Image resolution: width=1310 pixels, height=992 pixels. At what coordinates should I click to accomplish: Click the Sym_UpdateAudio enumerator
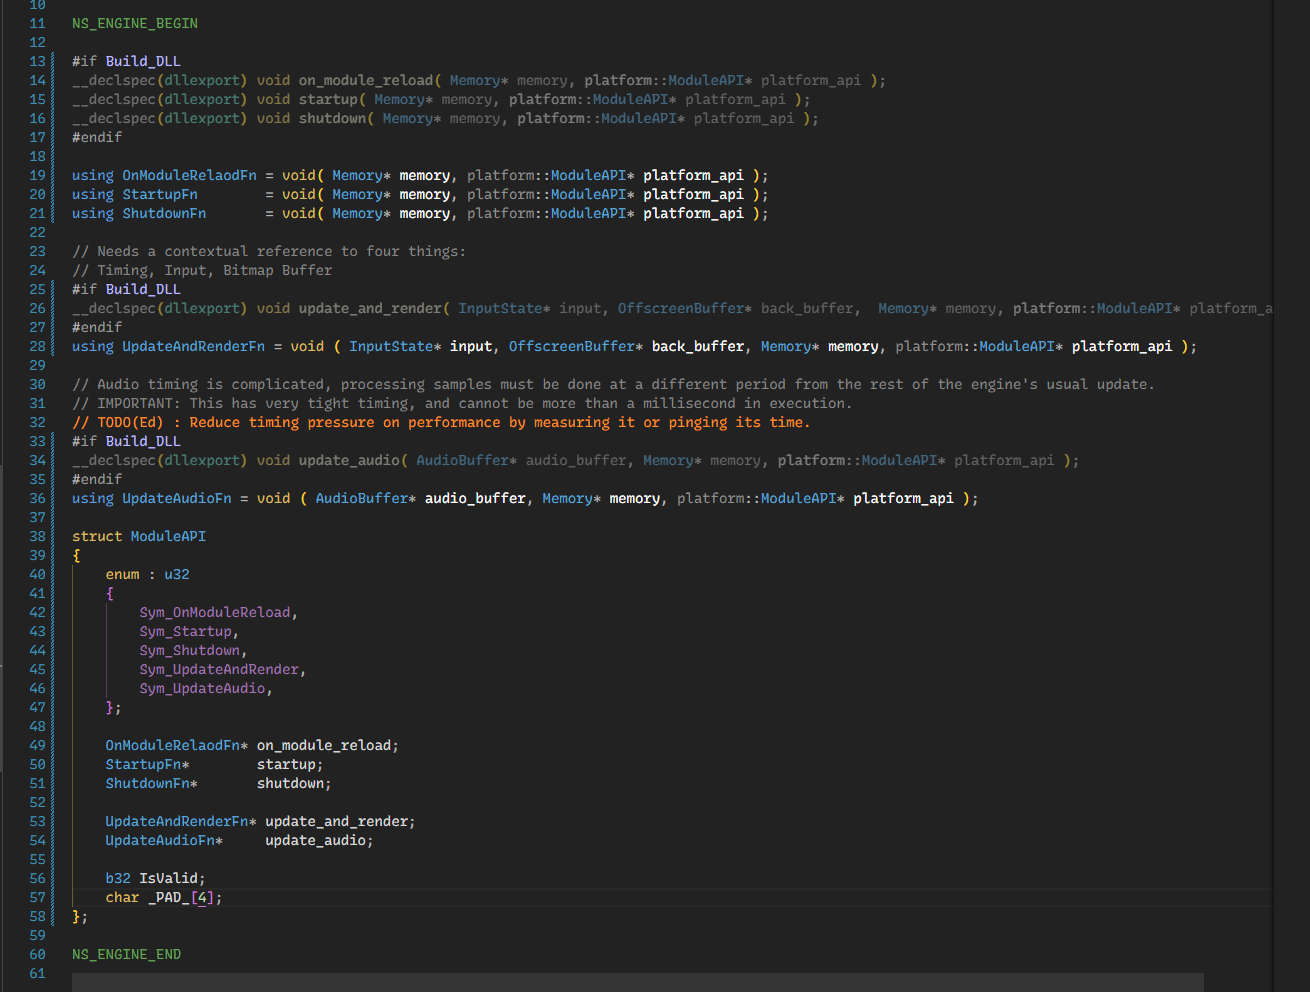(202, 688)
